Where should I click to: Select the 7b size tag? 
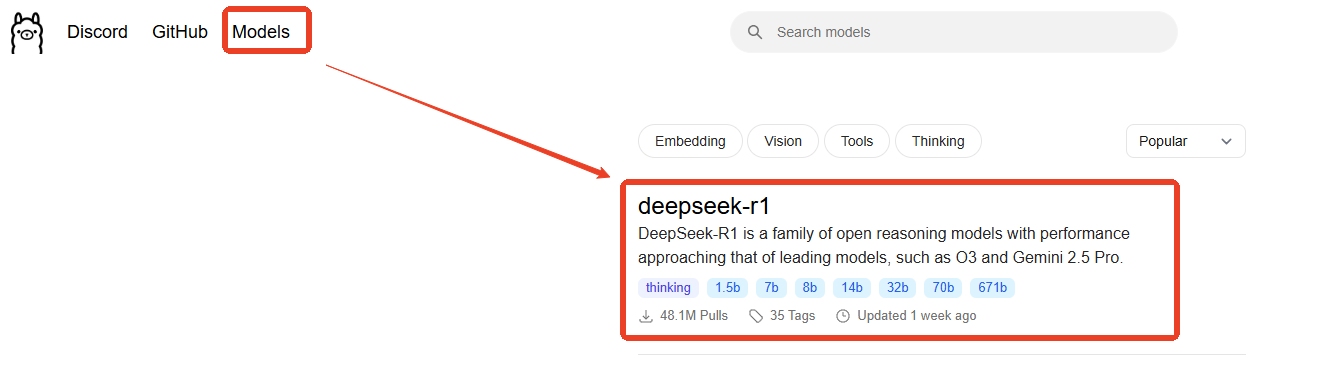pyautogui.click(x=771, y=288)
